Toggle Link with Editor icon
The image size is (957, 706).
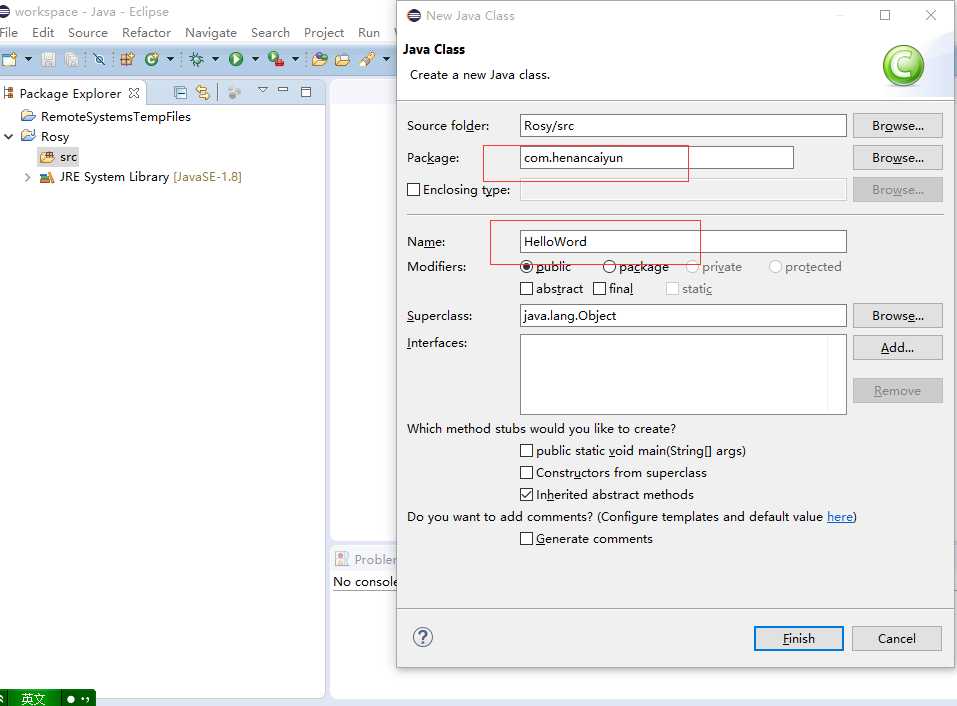203,93
